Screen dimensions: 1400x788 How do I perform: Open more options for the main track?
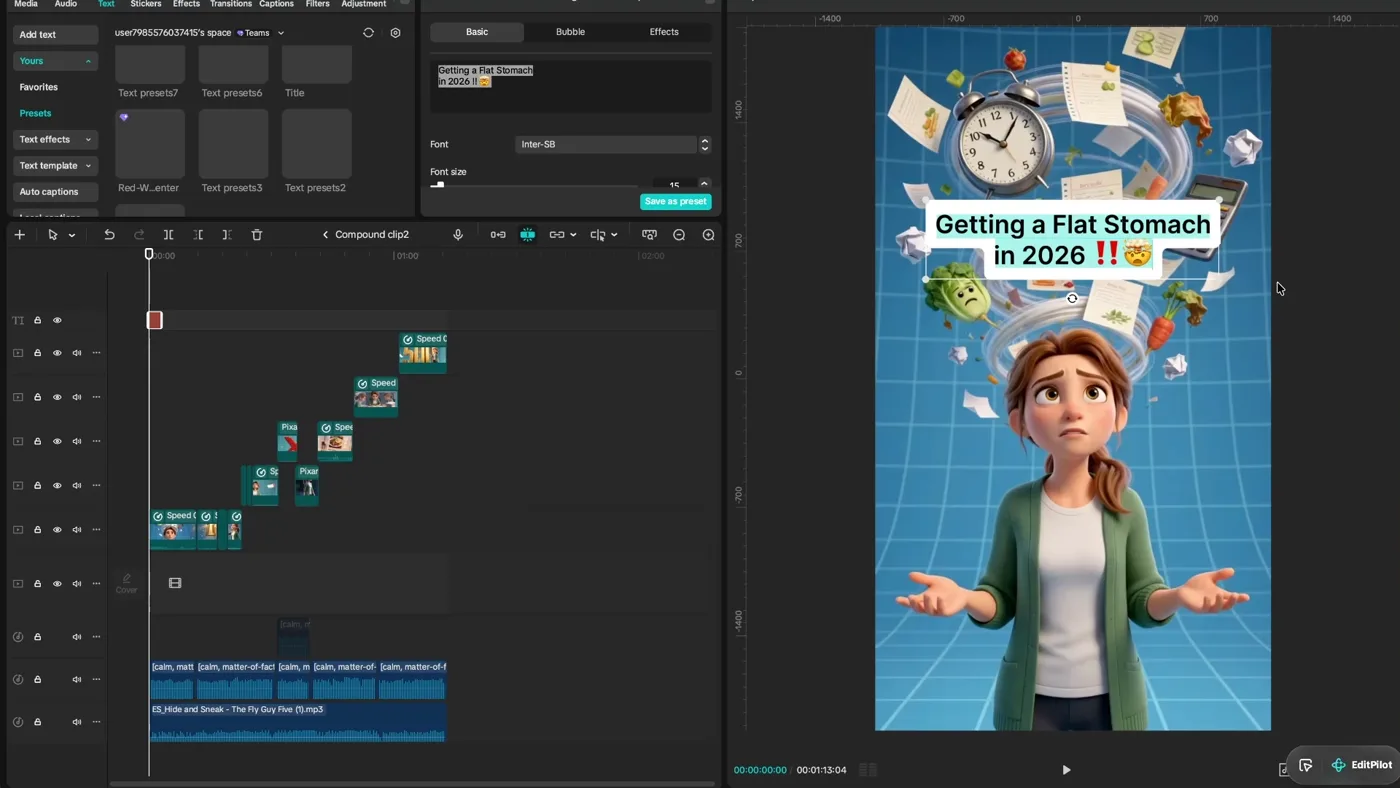click(x=96, y=584)
